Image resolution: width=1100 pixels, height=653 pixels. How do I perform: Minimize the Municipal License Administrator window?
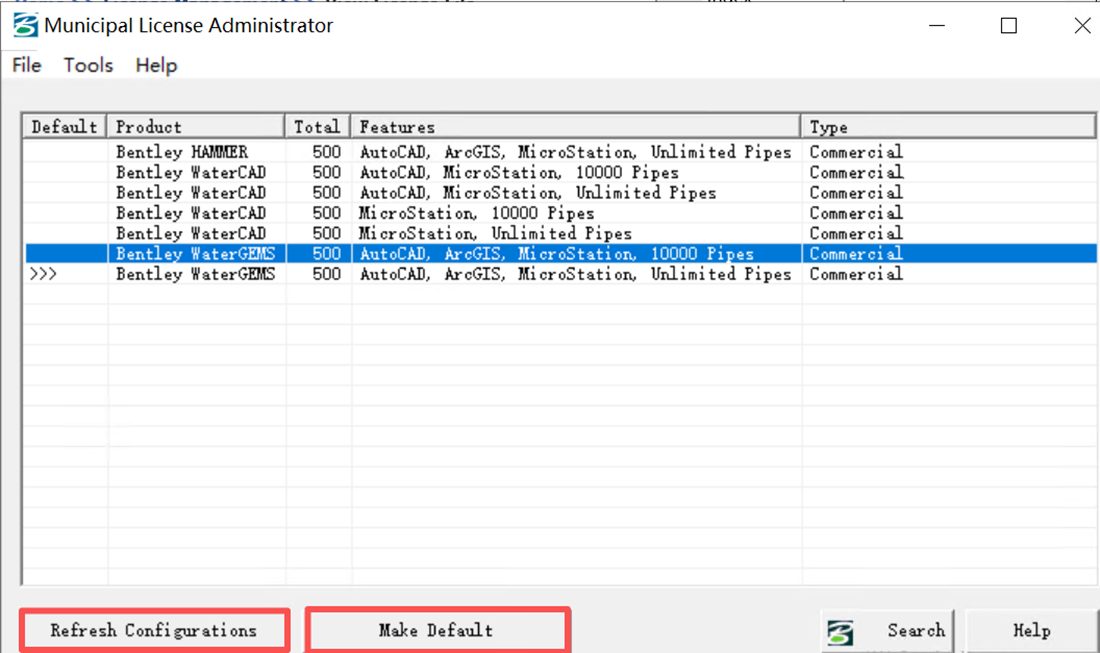tap(937, 25)
